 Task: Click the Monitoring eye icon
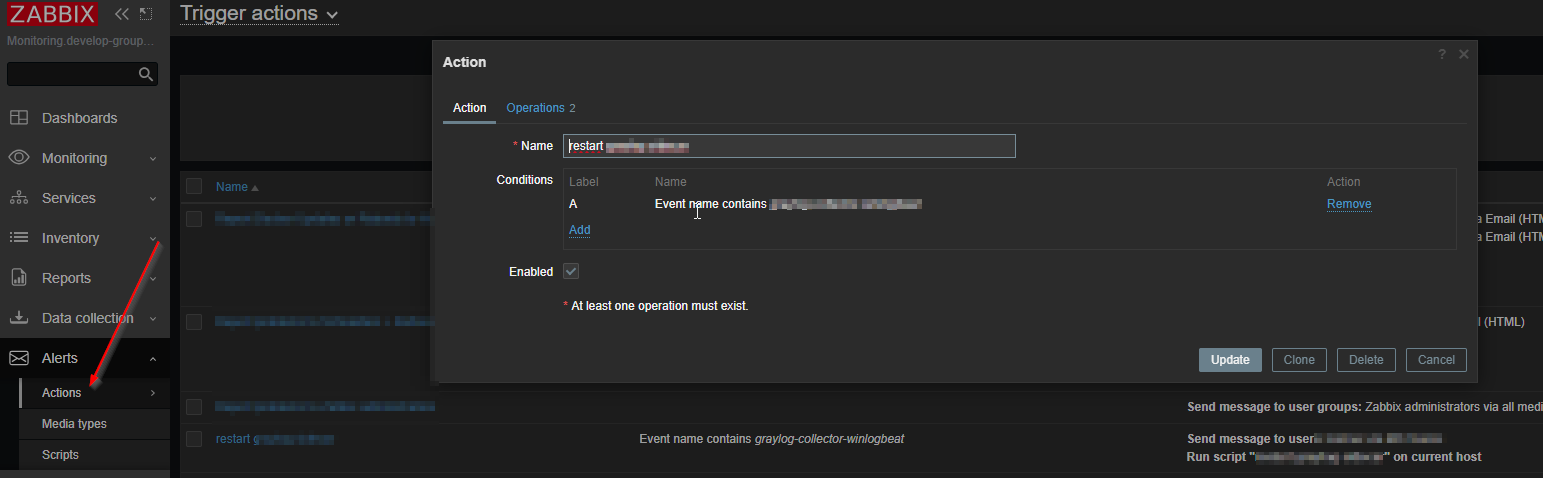tap(19, 158)
